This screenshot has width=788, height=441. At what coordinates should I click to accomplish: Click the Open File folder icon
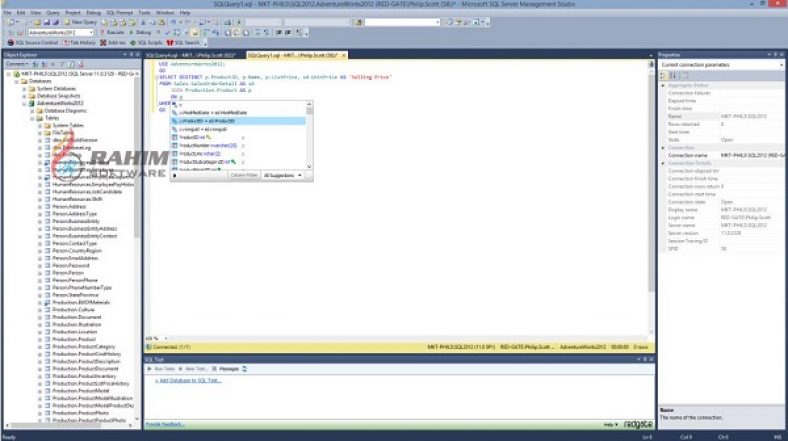37,22
